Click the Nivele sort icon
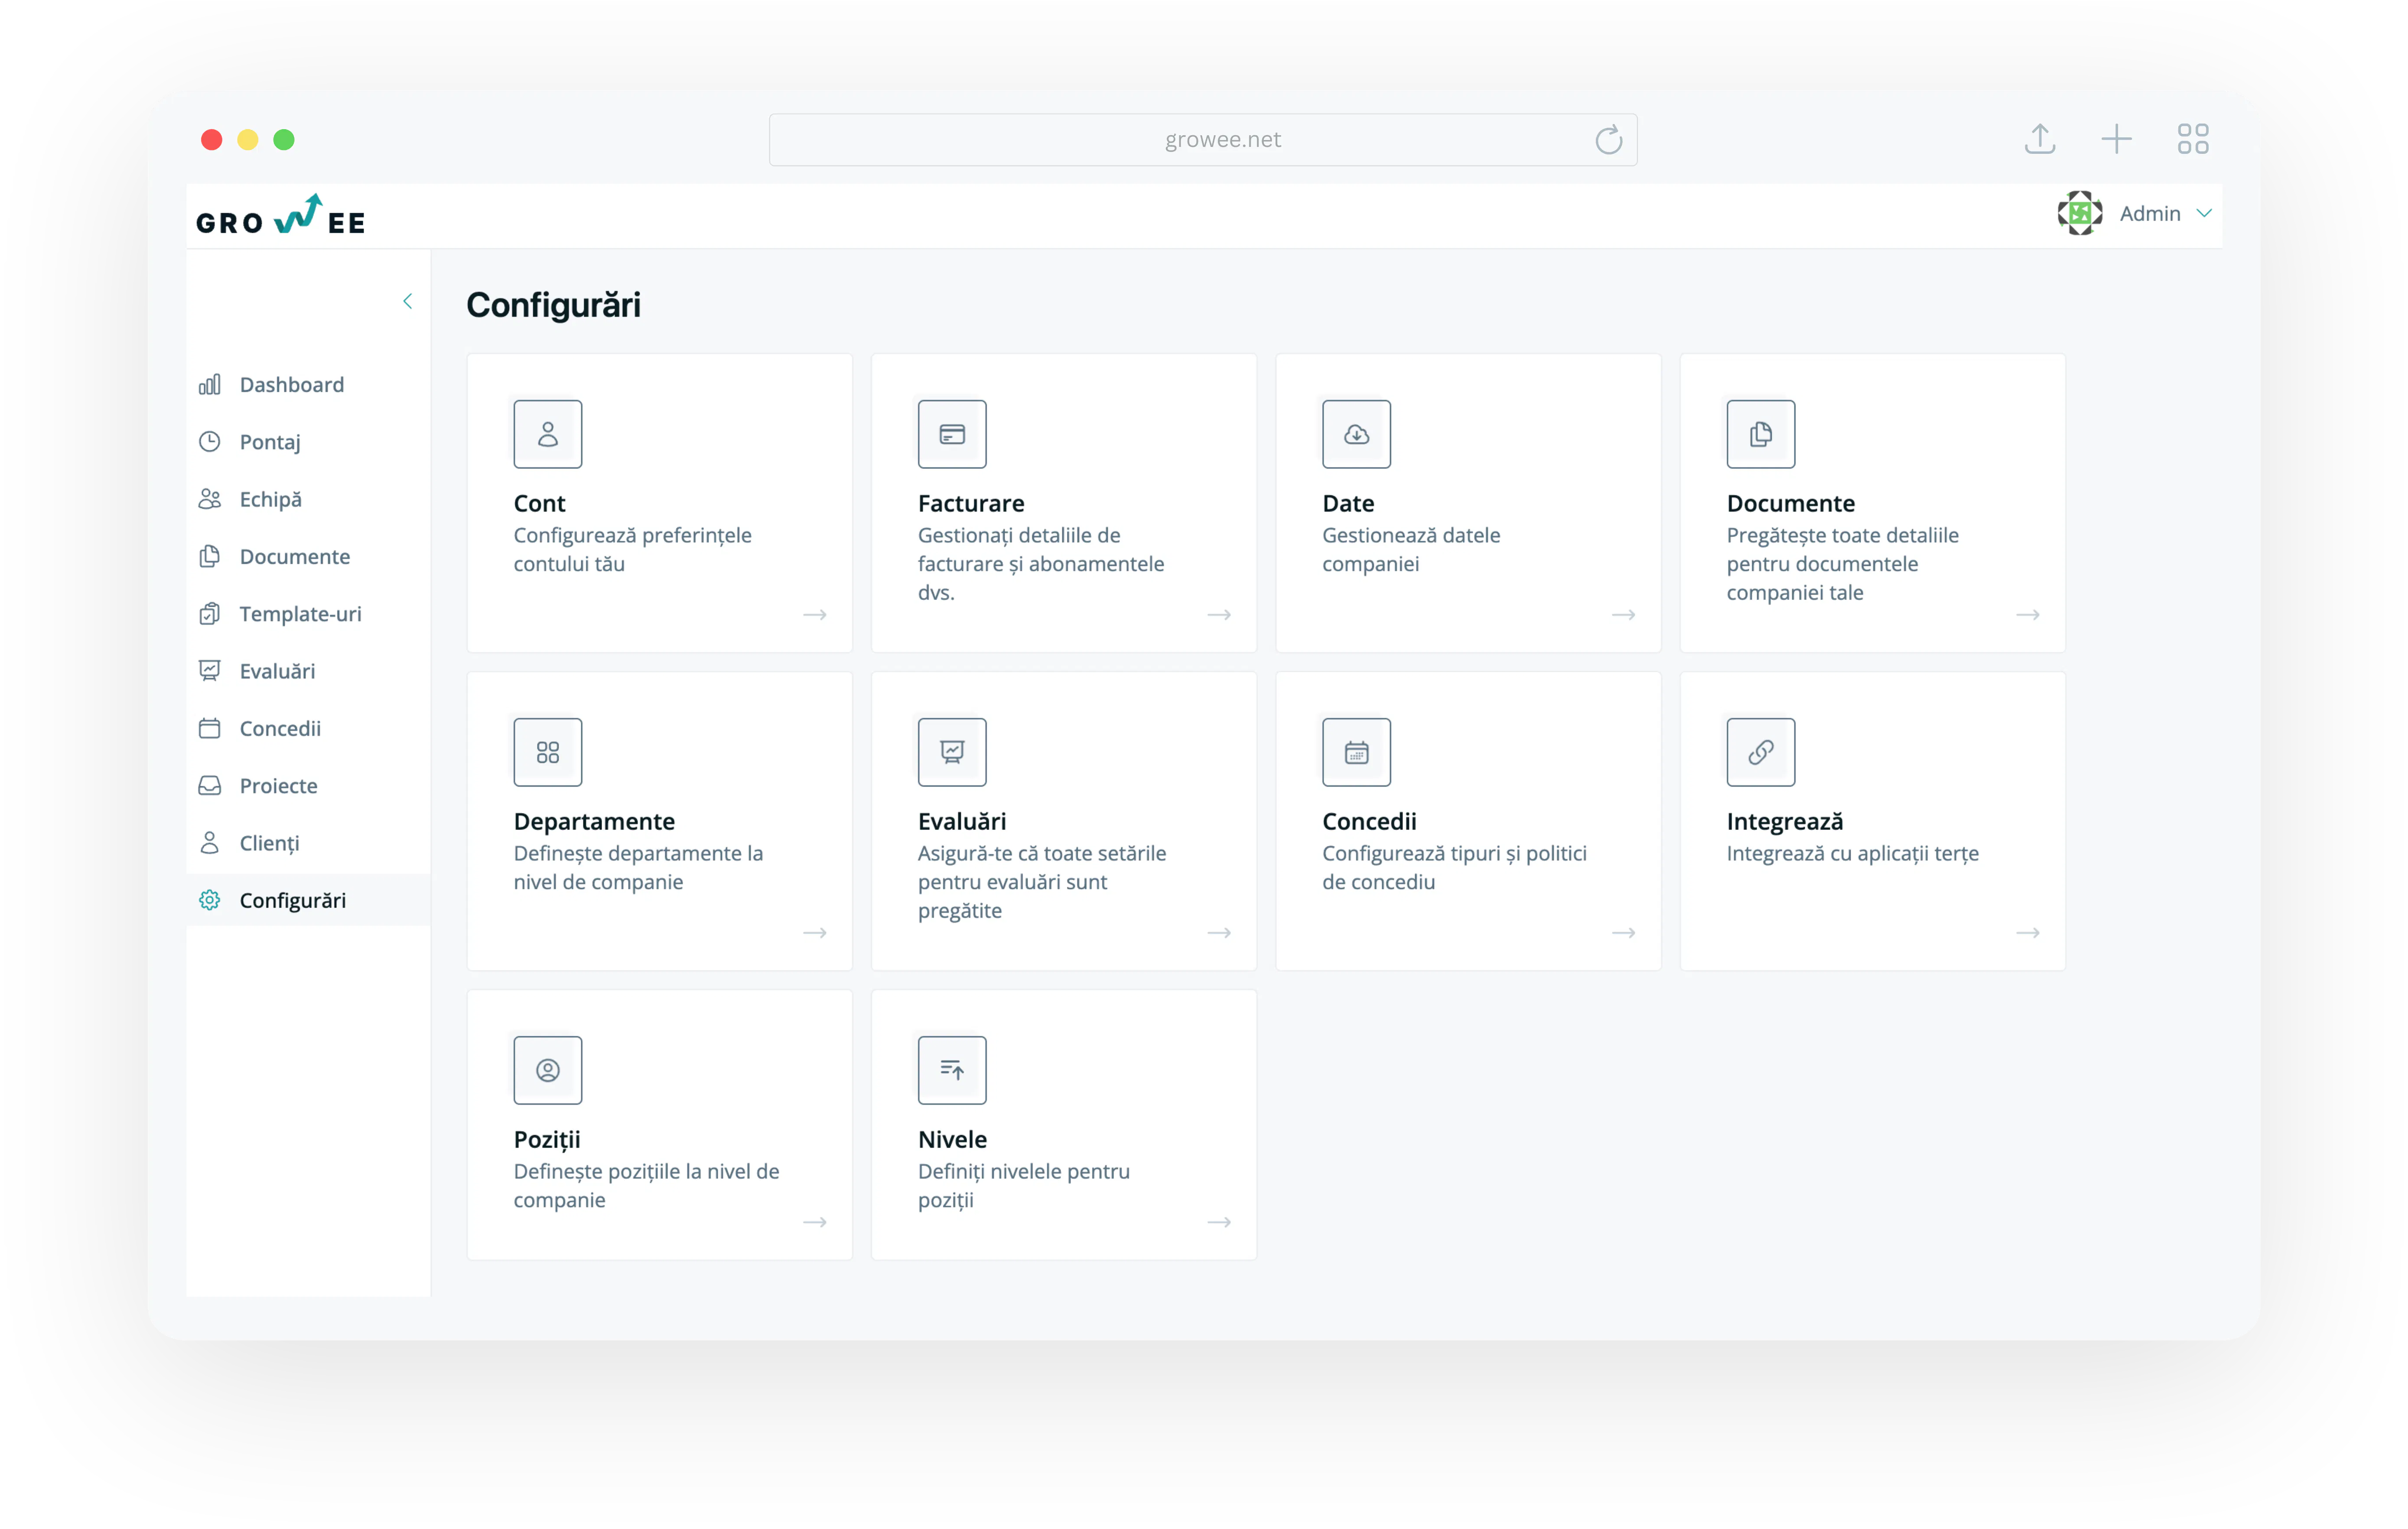The width and height of the screenshot is (2408, 1529). click(952, 1070)
